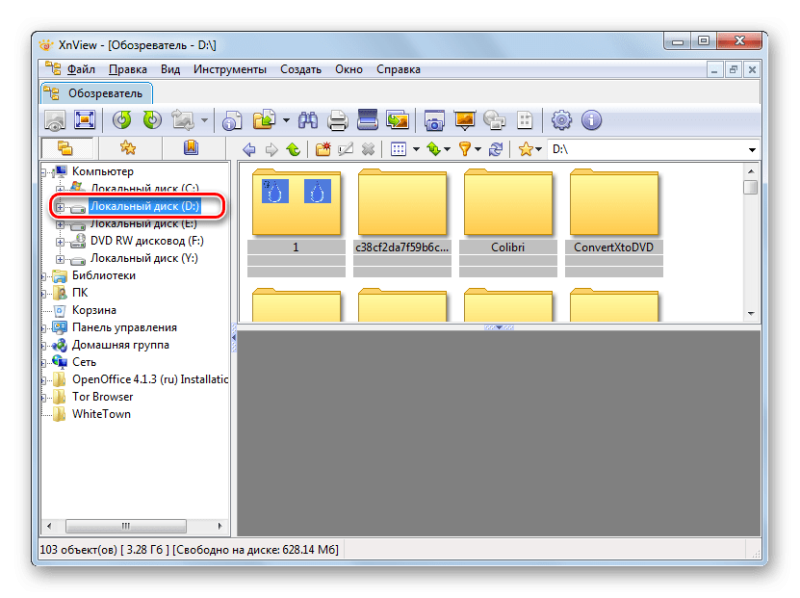Click the printer icon

pos(337,121)
